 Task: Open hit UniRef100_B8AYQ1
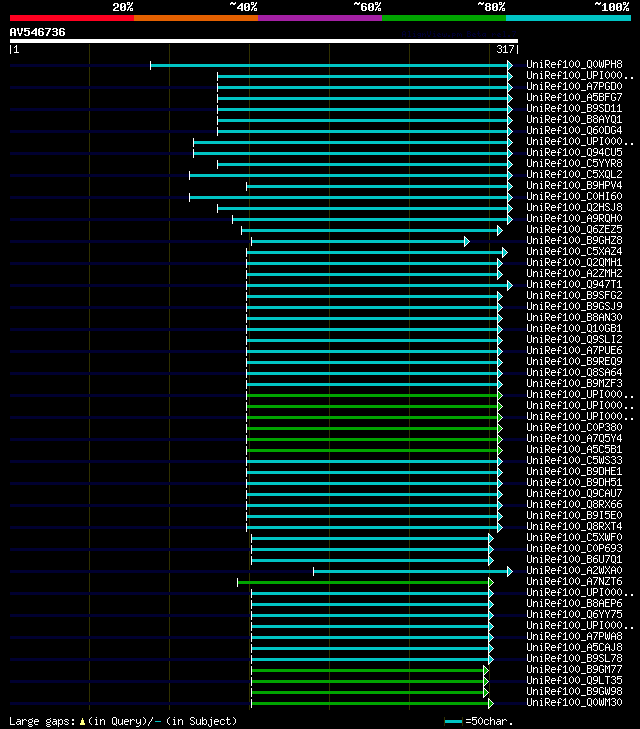[x=574, y=119]
